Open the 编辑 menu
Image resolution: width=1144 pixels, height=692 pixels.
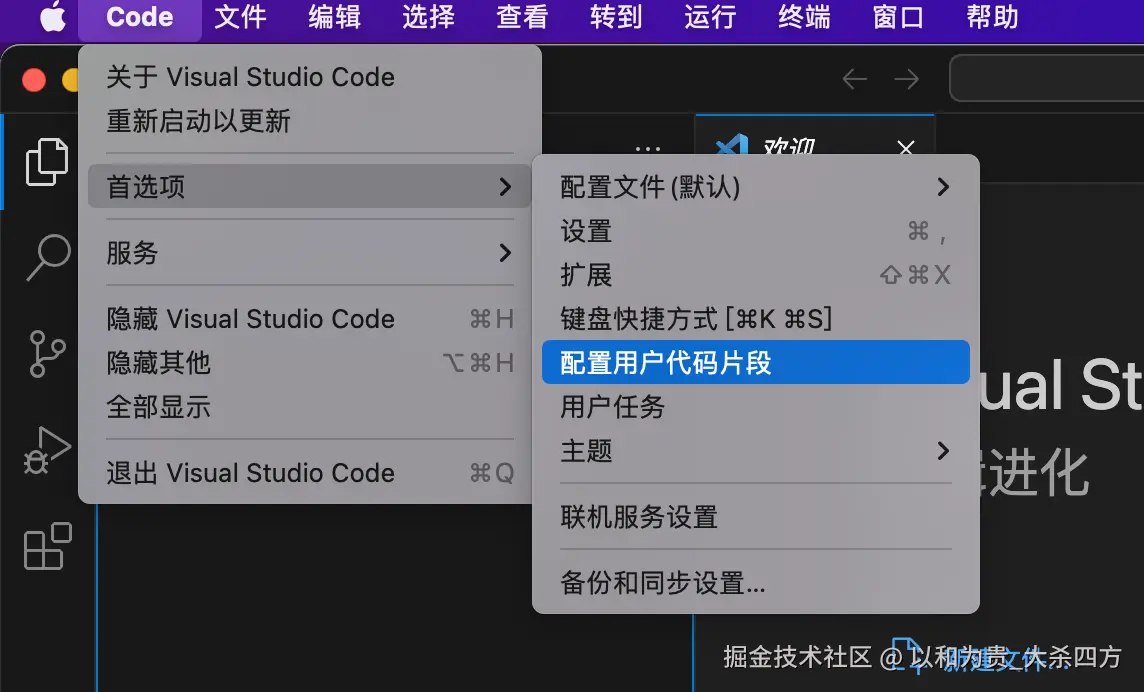coord(335,17)
